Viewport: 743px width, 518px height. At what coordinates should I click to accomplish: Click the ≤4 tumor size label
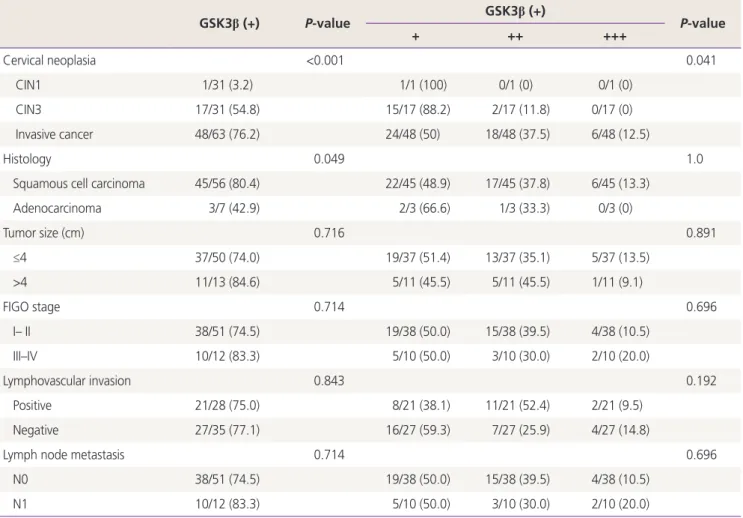20,258
